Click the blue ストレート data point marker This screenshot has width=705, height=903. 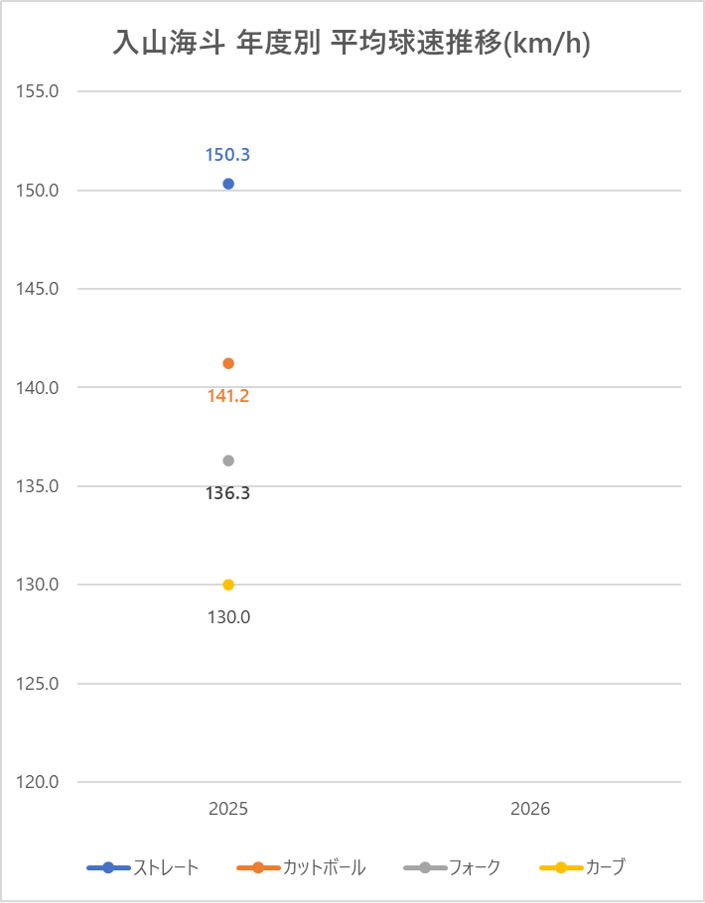point(228,184)
